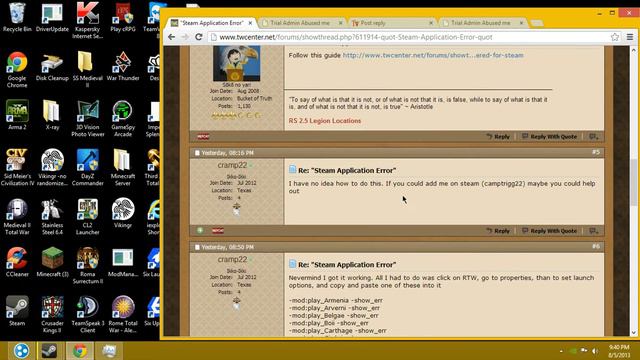Image resolution: width=640 pixels, height=360 pixels.
Task: Launch War Thunder desktop icon
Action: (122, 66)
